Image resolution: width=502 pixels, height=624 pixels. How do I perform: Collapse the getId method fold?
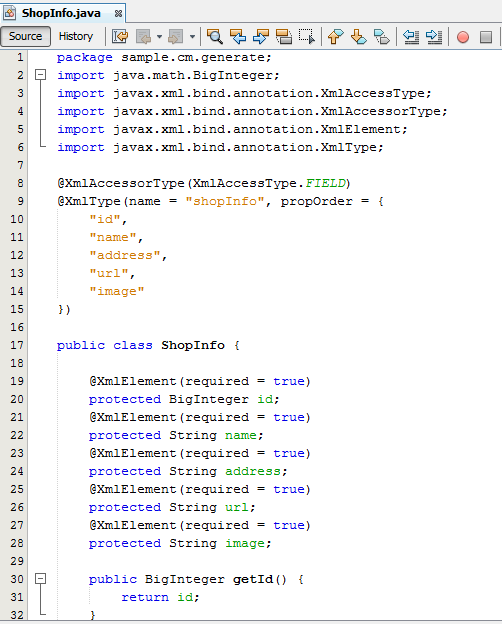pyautogui.click(x=41, y=578)
